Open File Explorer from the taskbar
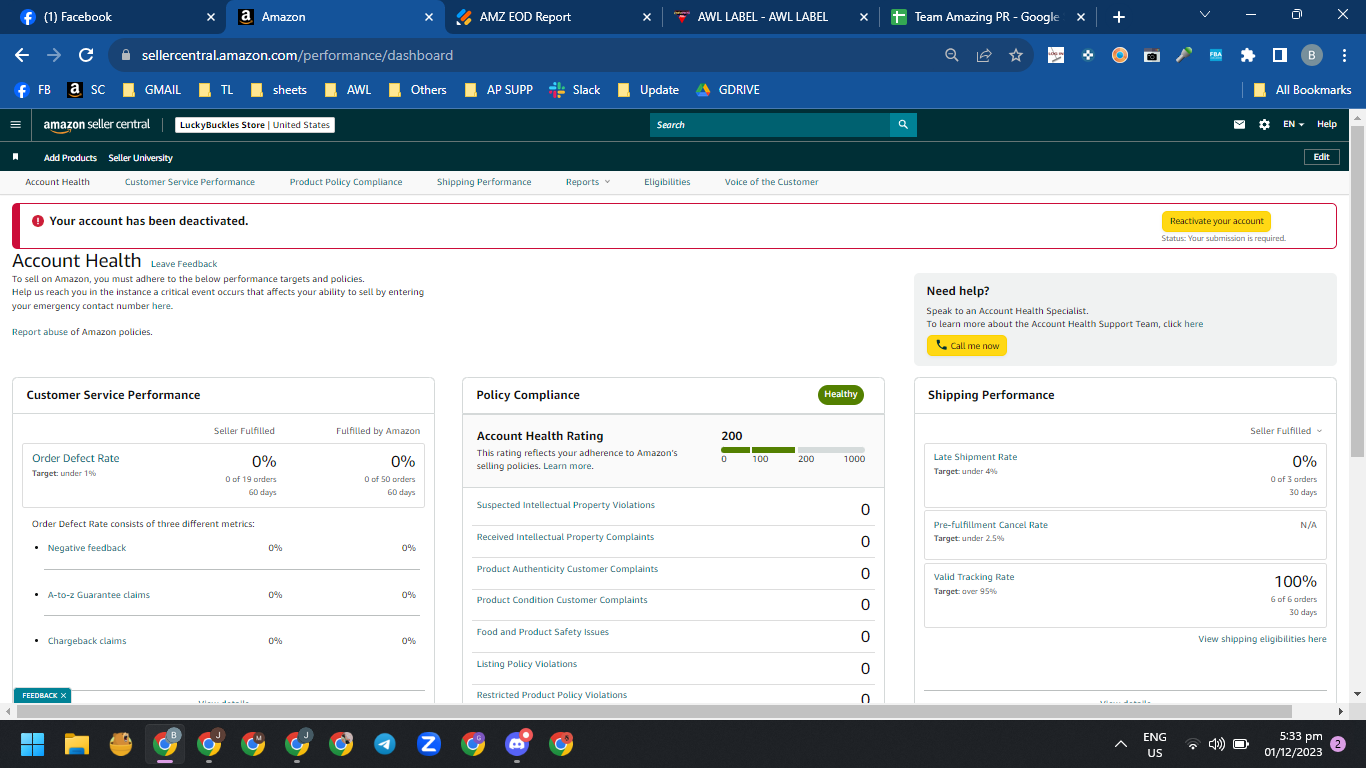1366x768 pixels. [x=77, y=744]
